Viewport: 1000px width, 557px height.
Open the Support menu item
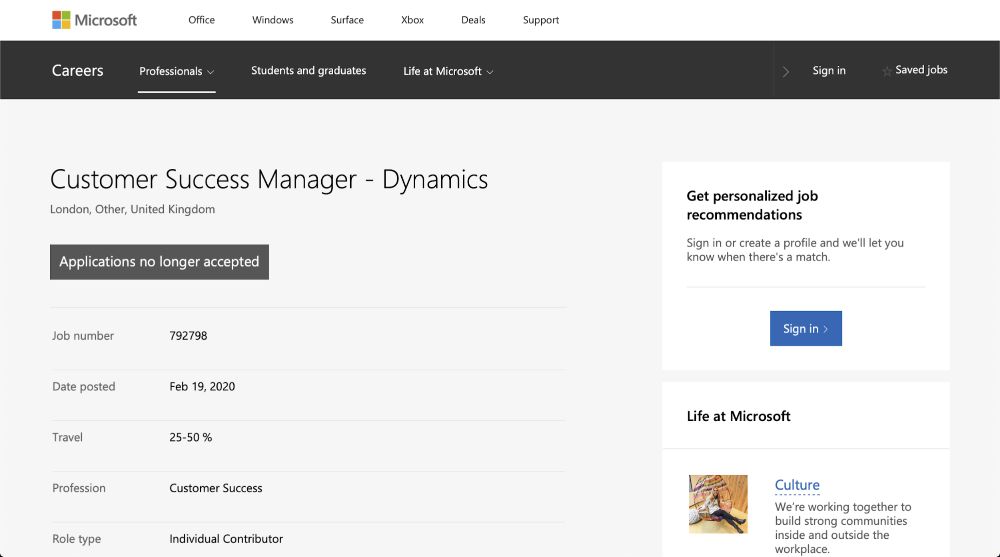[541, 20]
